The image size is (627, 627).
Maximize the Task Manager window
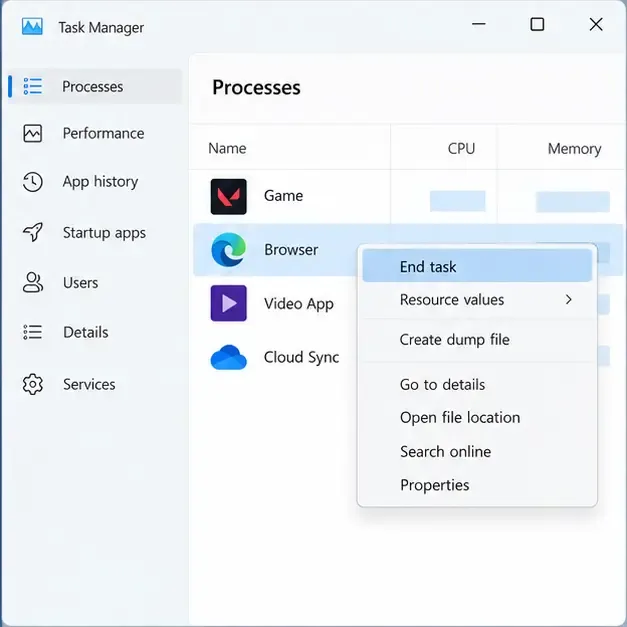click(537, 24)
